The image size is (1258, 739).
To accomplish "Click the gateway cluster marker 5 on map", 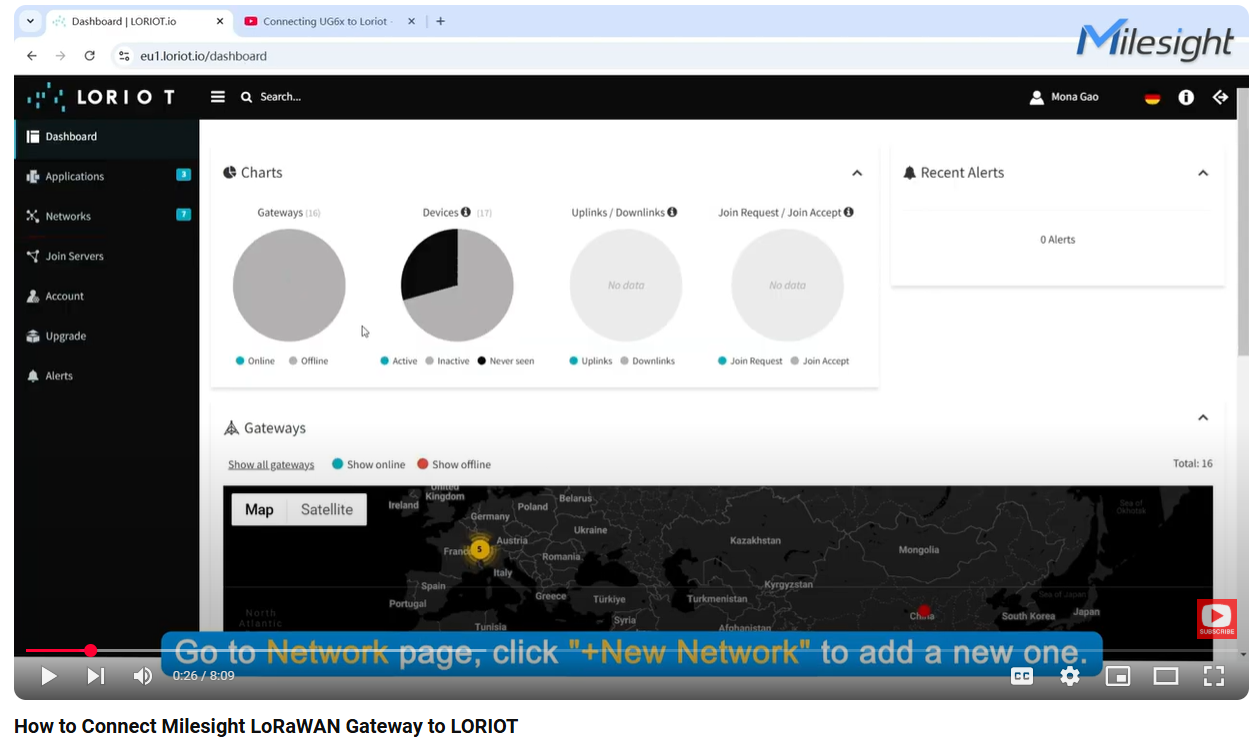I will pyautogui.click(x=480, y=549).
